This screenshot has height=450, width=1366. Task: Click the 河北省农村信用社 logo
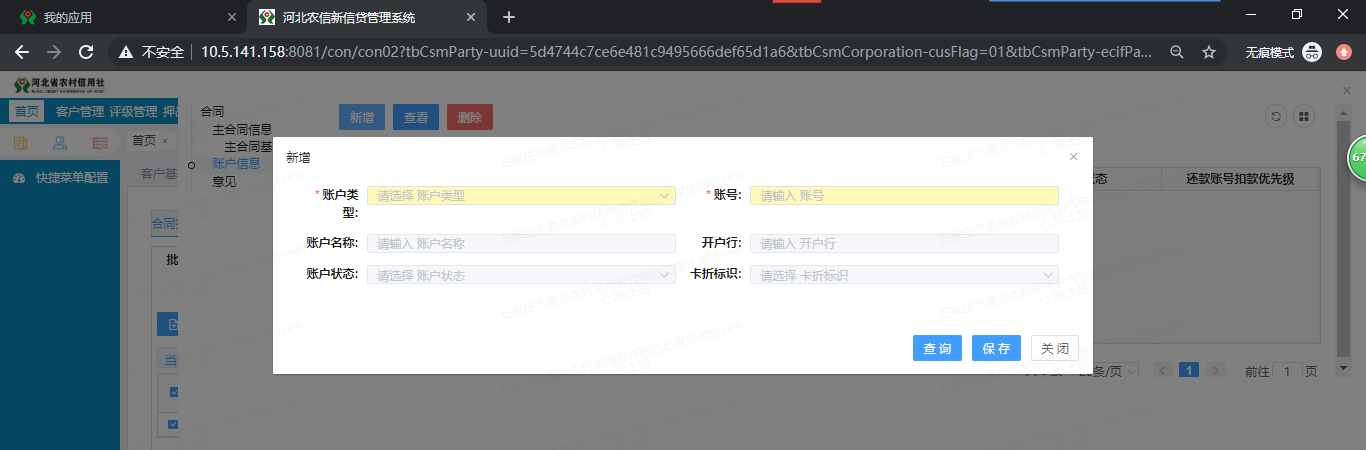pos(60,86)
